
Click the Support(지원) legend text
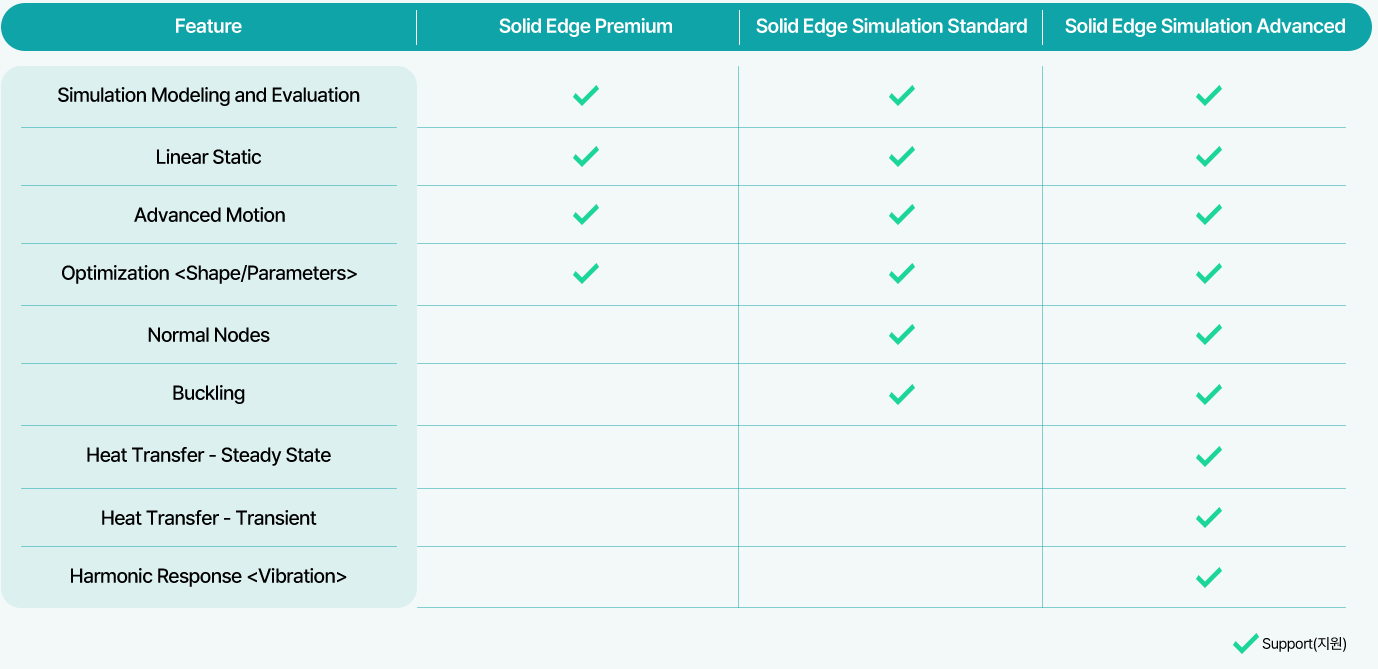(x=1304, y=644)
